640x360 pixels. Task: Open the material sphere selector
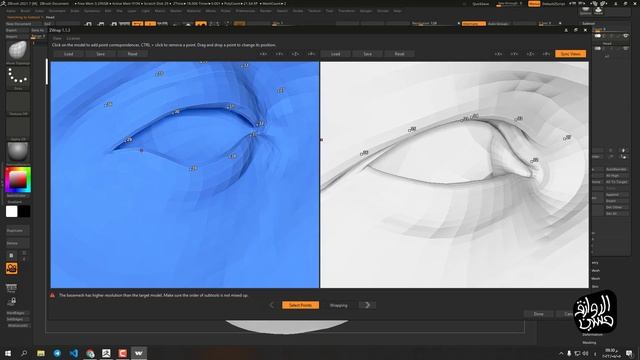click(18, 152)
